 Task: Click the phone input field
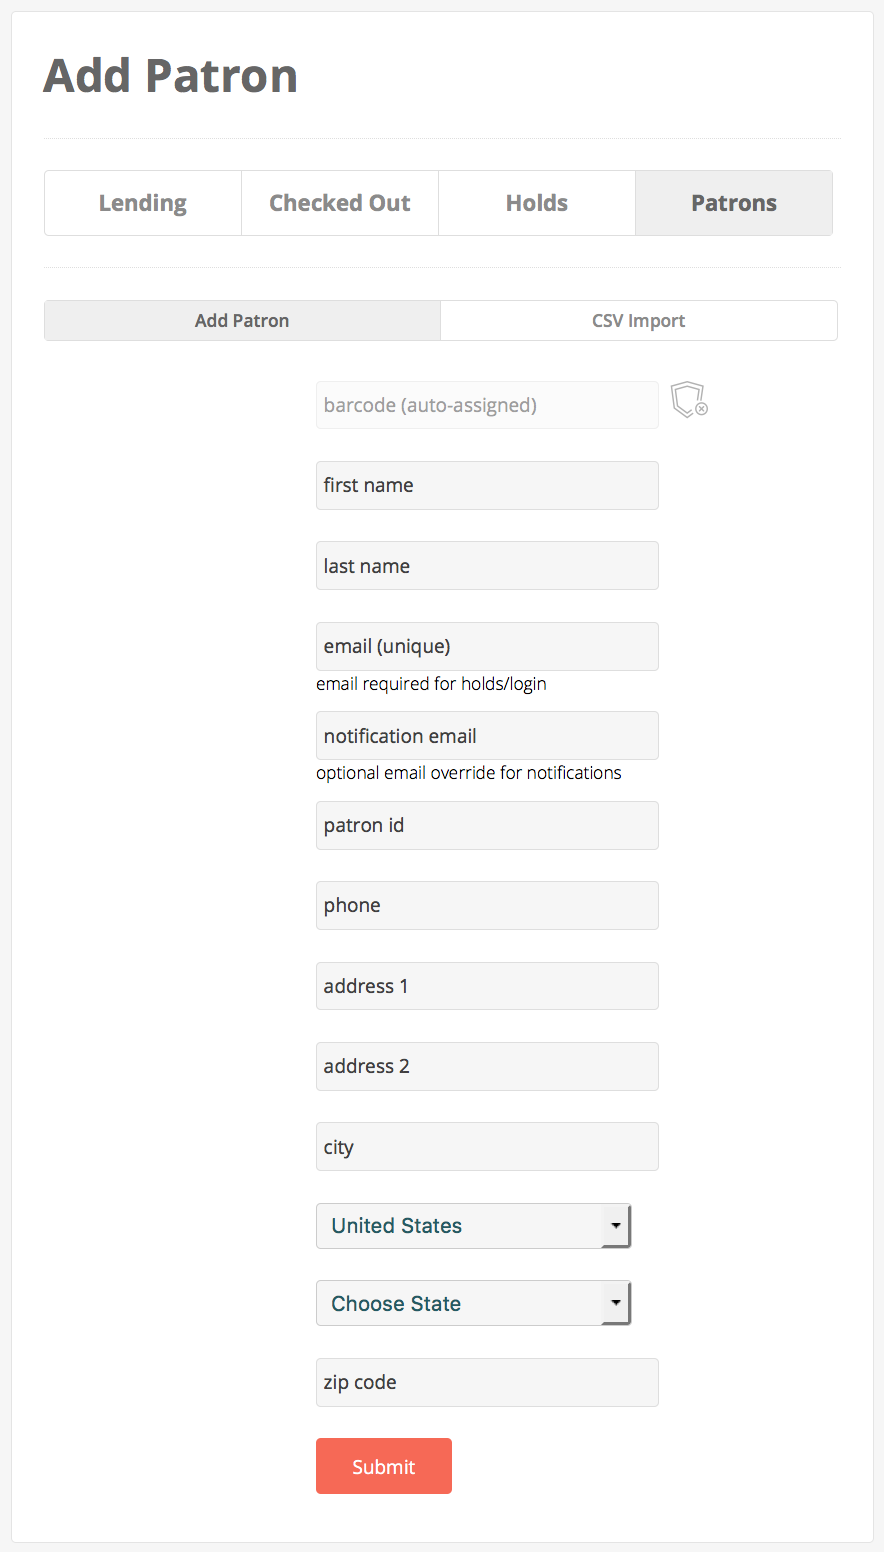[487, 906]
